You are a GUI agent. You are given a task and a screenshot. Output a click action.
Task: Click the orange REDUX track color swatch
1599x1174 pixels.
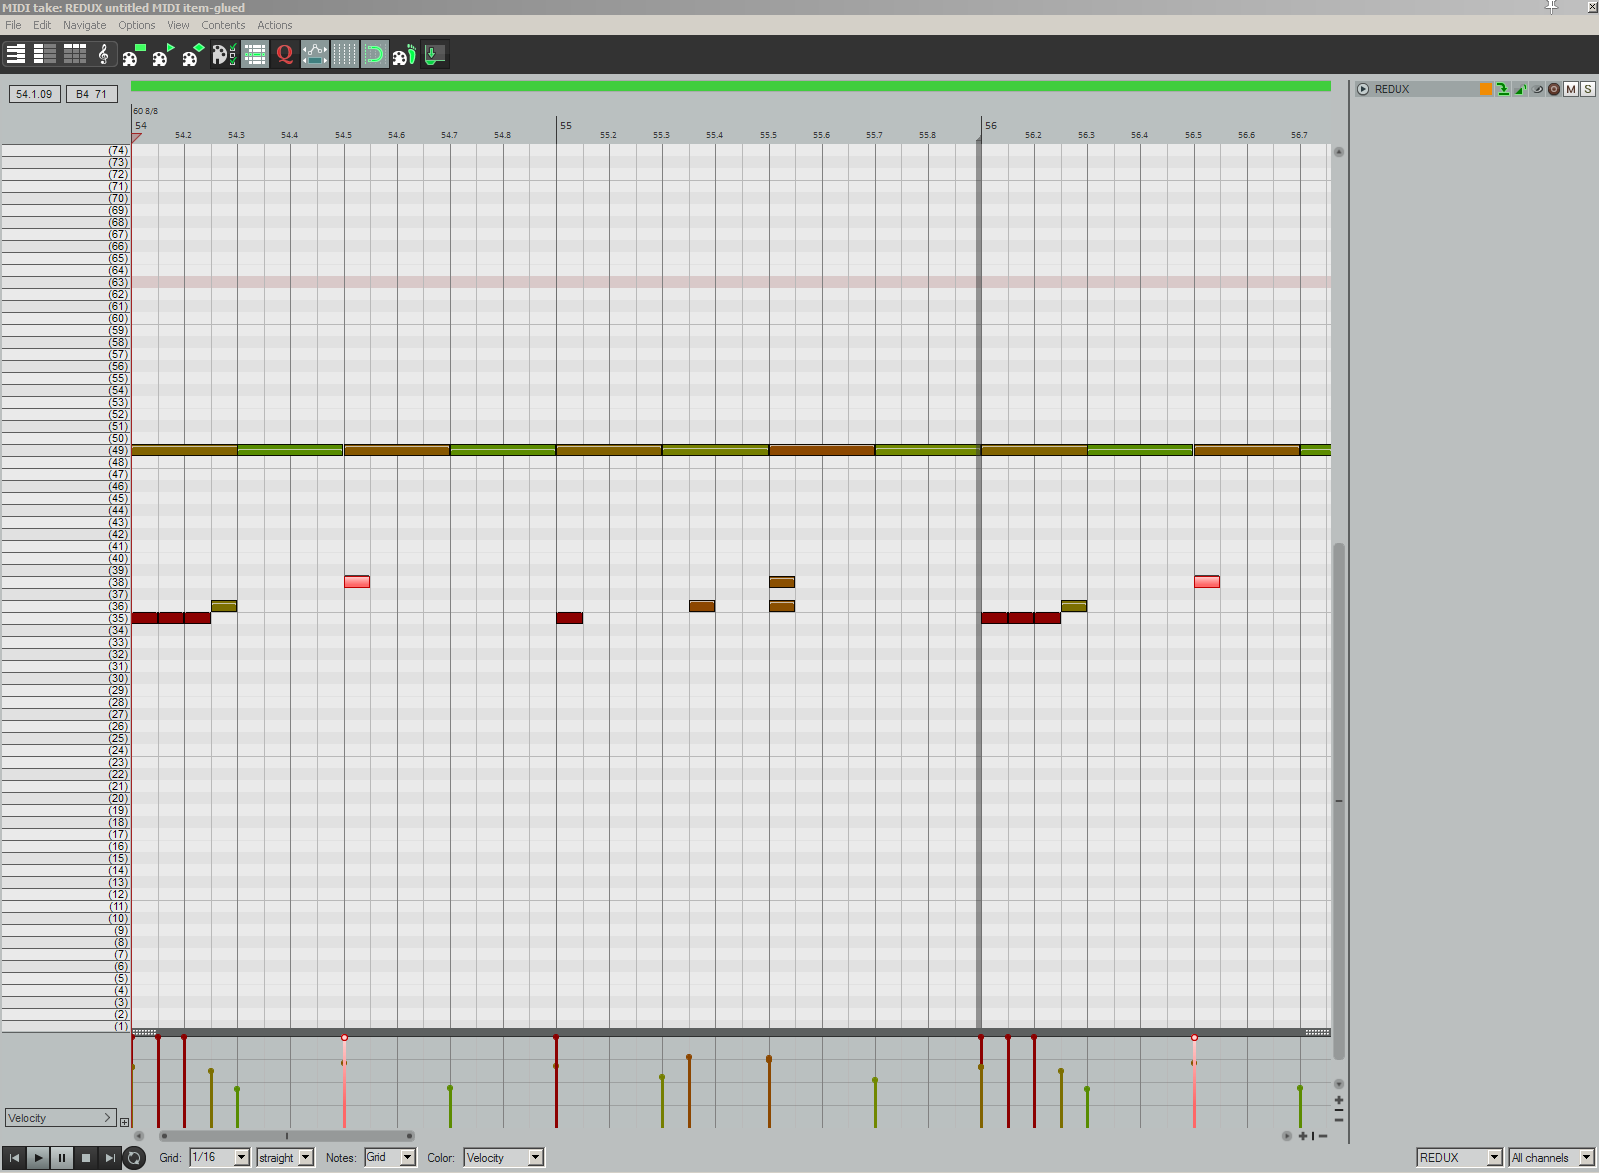[1486, 89]
